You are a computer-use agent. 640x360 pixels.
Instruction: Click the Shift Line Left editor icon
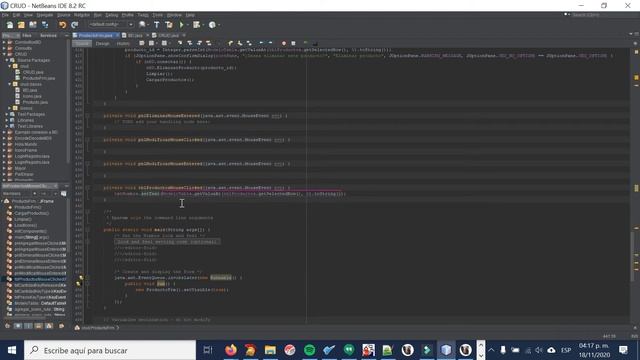point(262,43)
